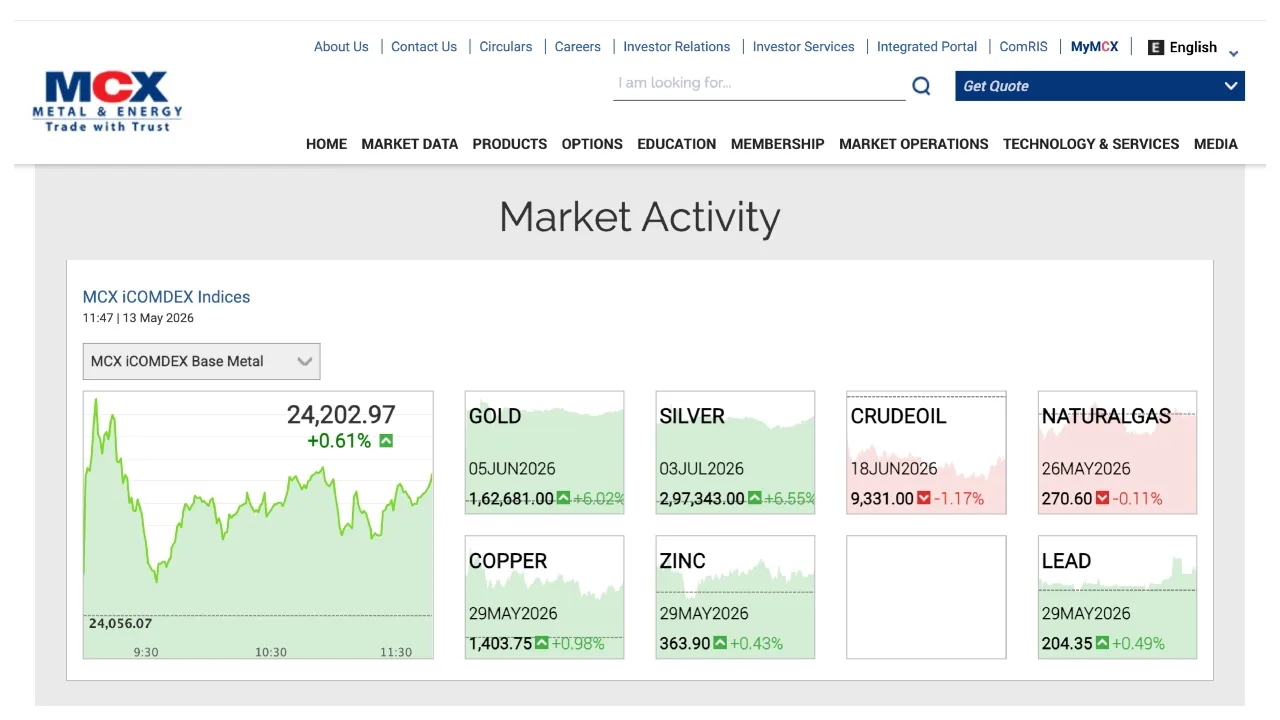Click COPPER green up arrow icon
The height and width of the screenshot is (720, 1280).
click(x=541, y=643)
